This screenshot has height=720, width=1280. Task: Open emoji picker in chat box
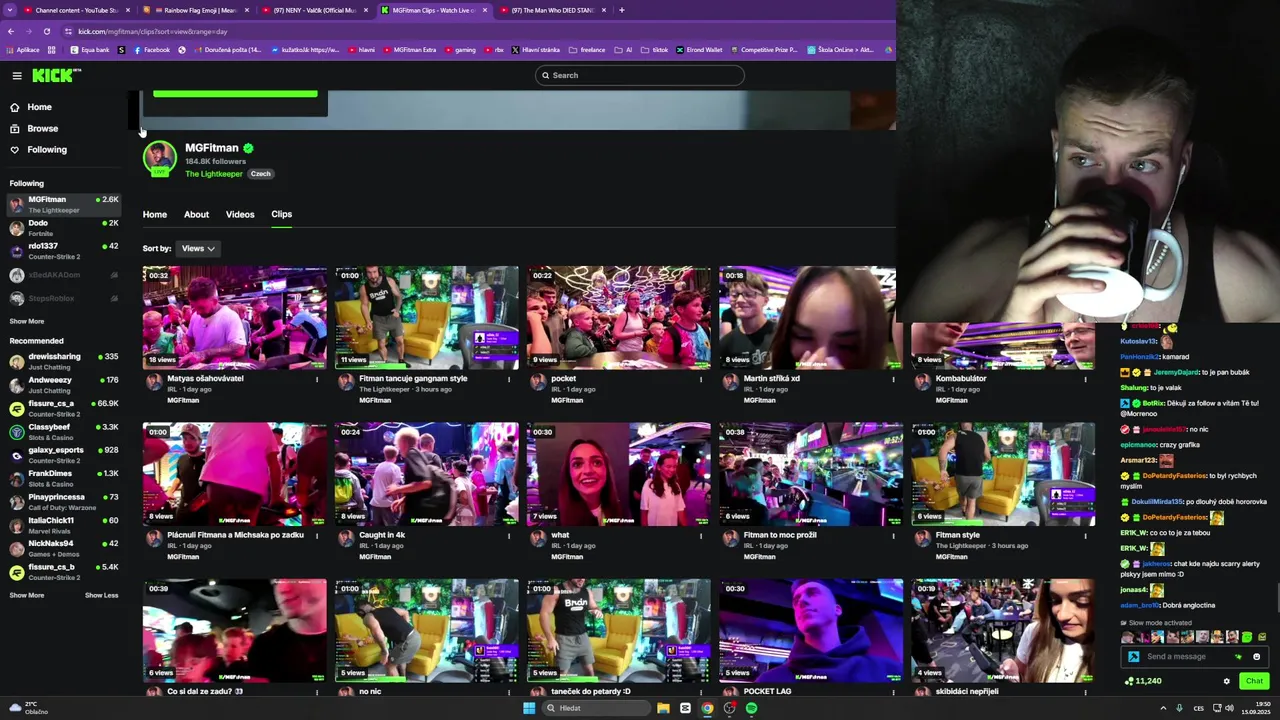pyautogui.click(x=1257, y=657)
